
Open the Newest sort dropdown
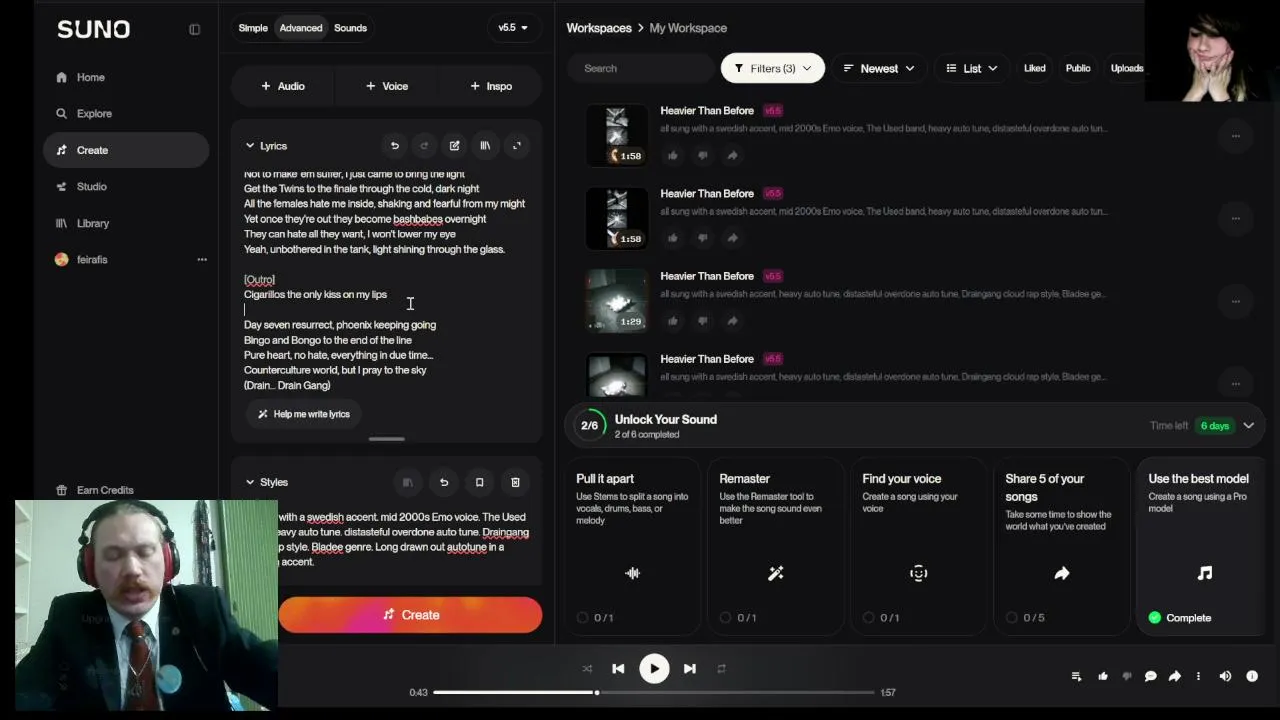tap(879, 68)
